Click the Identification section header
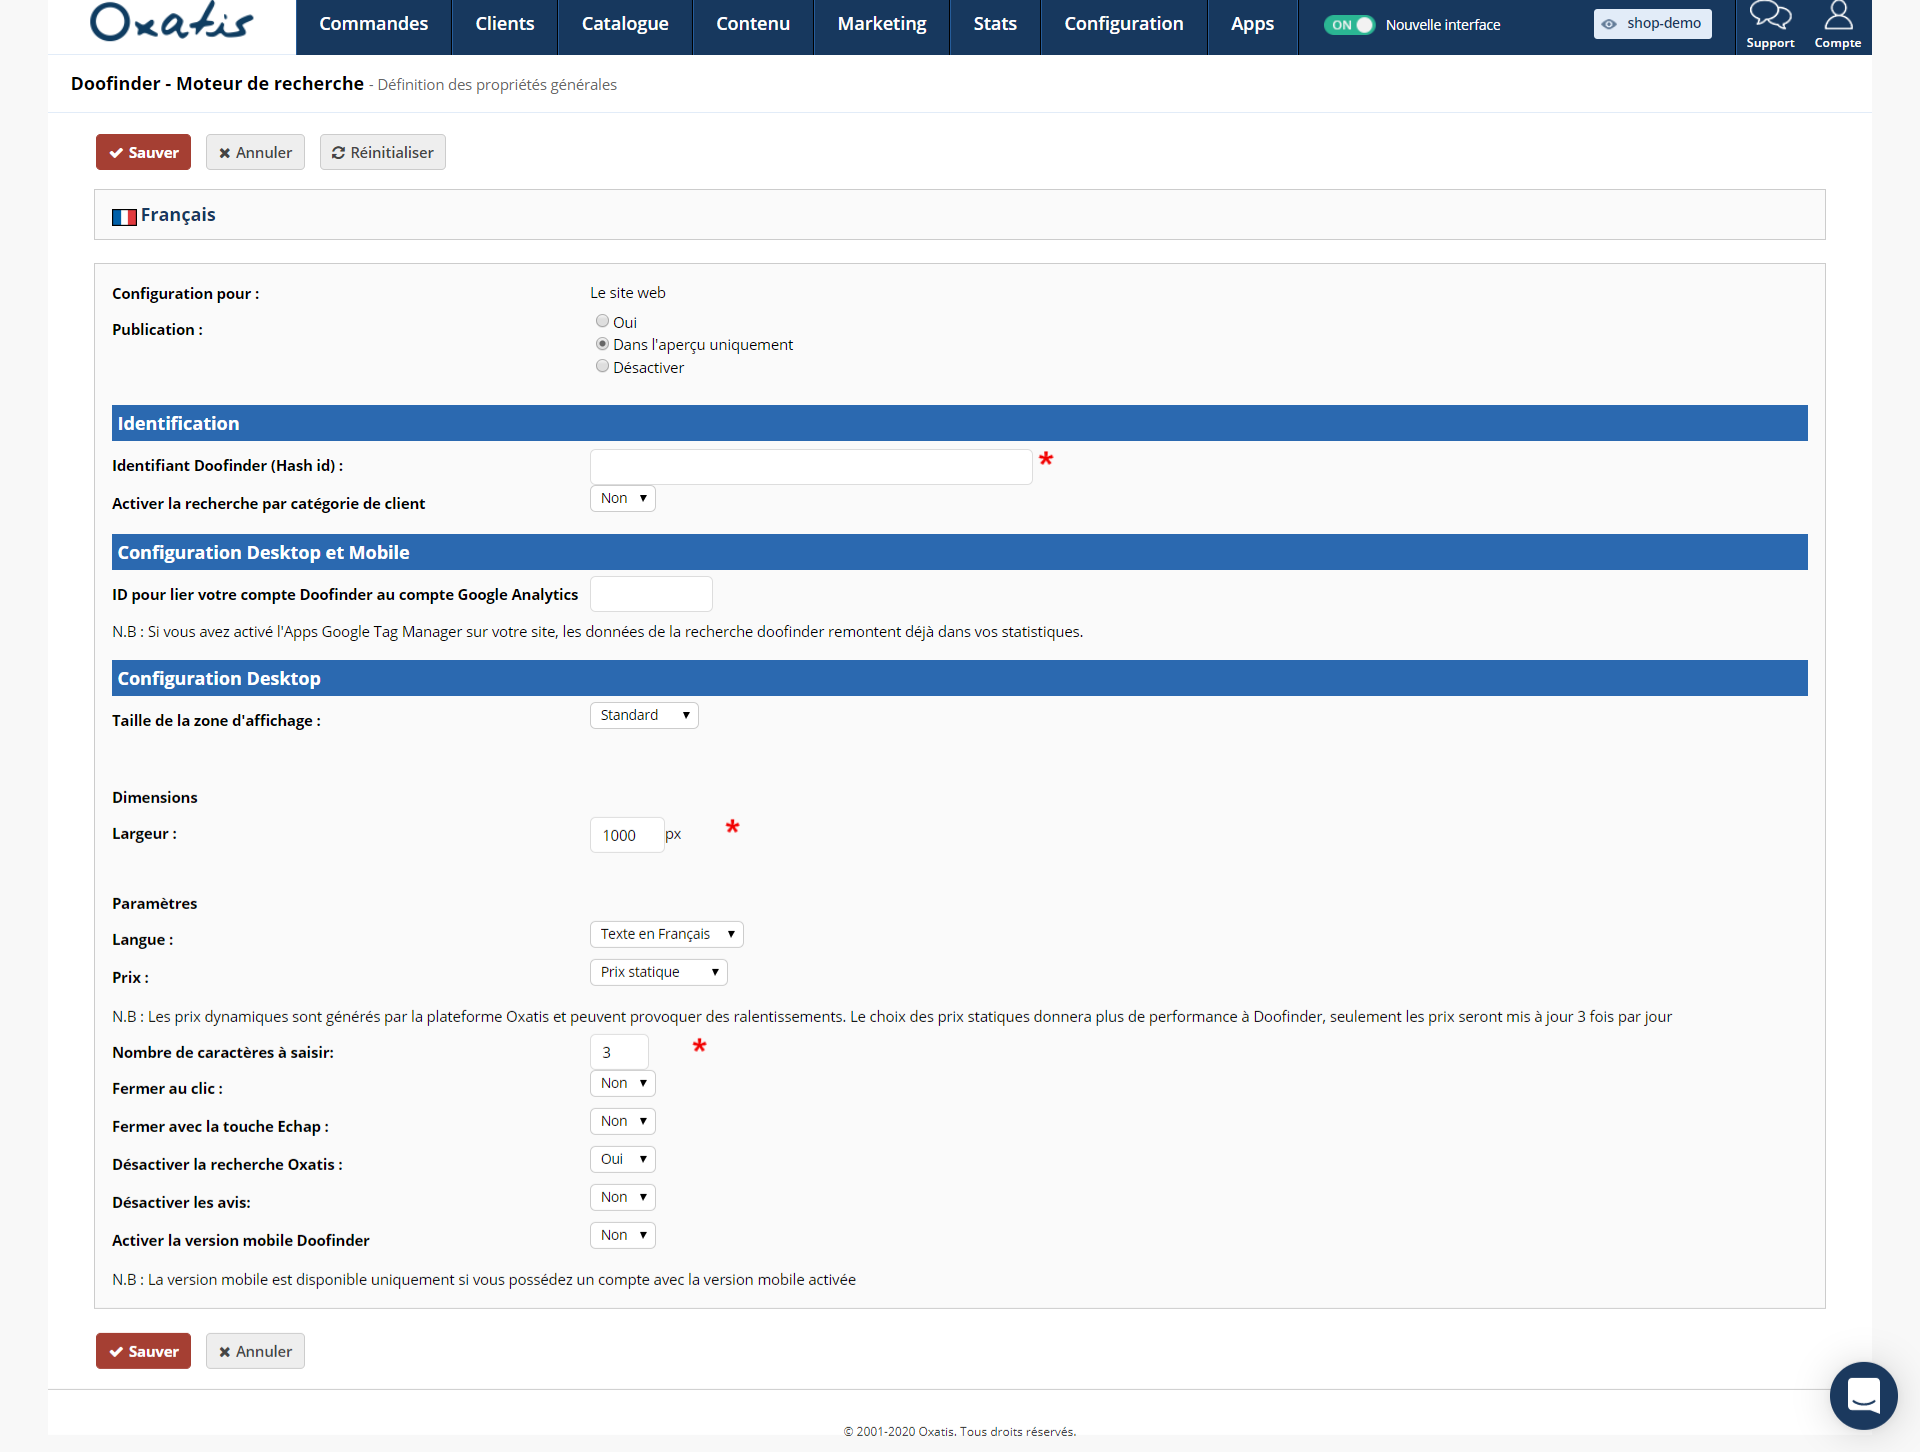The height and width of the screenshot is (1452, 1920). click(x=959, y=423)
